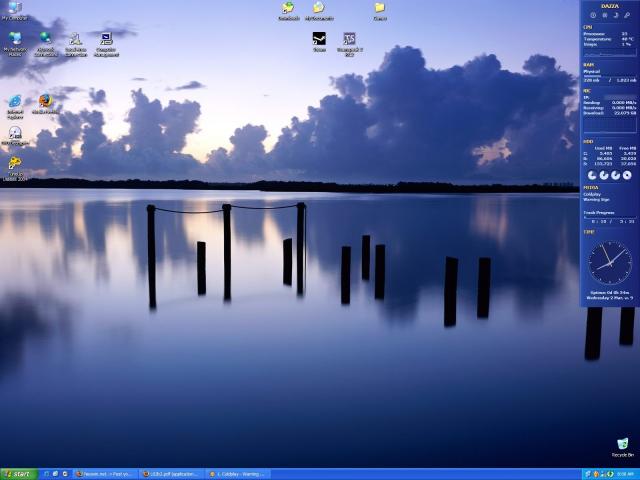The image size is (640, 480).
Task: Click the RAM Physical usage bar
Action: click(x=610, y=76)
